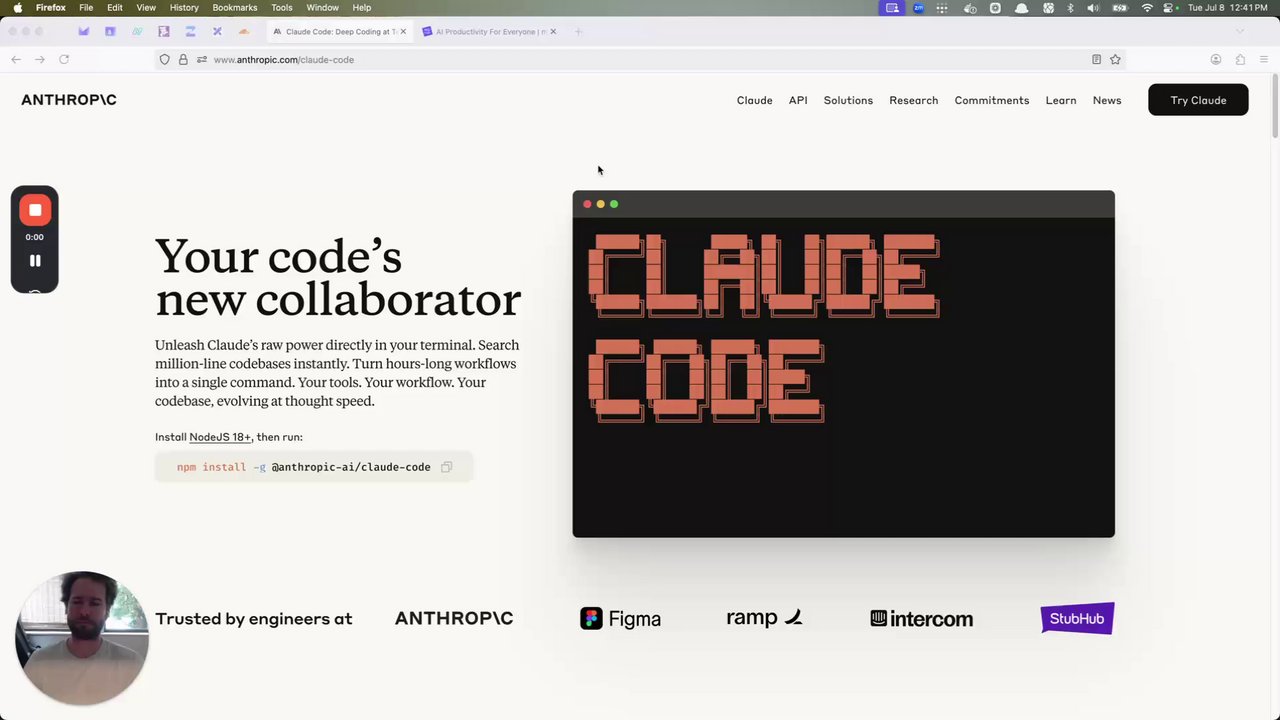Close the Claude Code tab
This screenshot has width=1280, height=720.
(x=403, y=31)
